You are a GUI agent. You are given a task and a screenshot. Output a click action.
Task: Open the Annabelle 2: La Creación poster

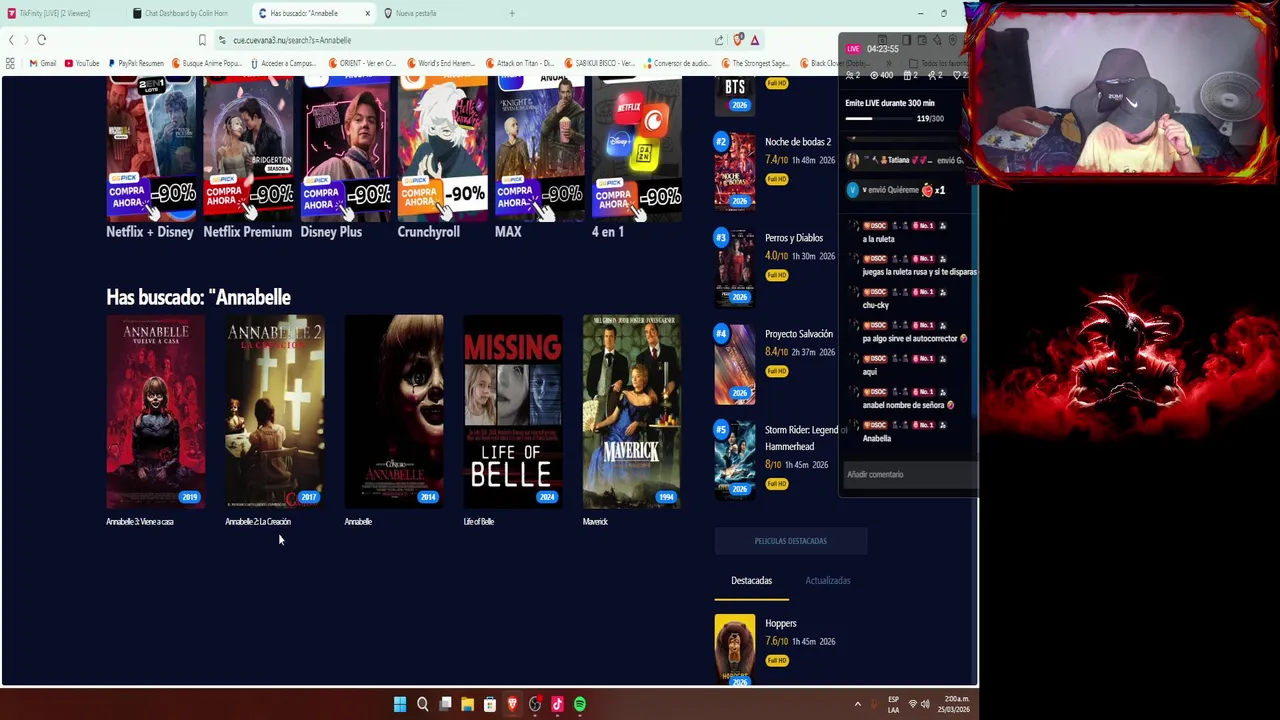click(274, 412)
